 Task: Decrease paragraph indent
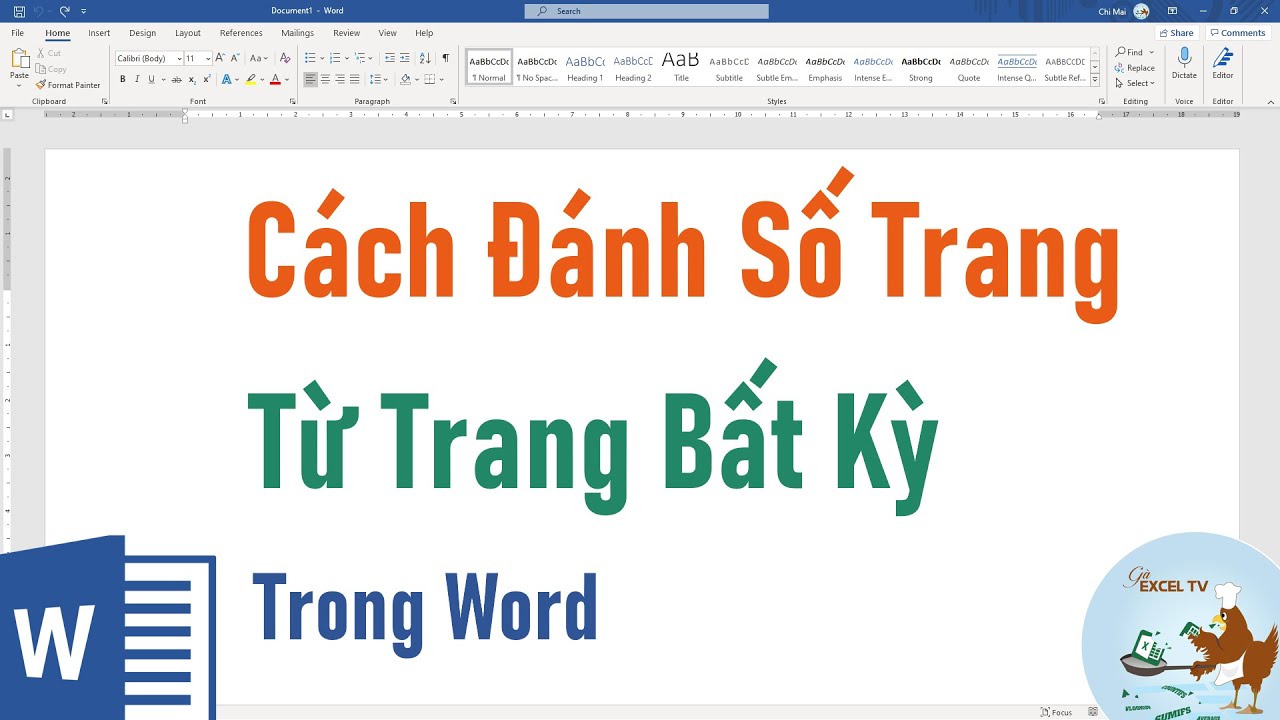pos(390,59)
